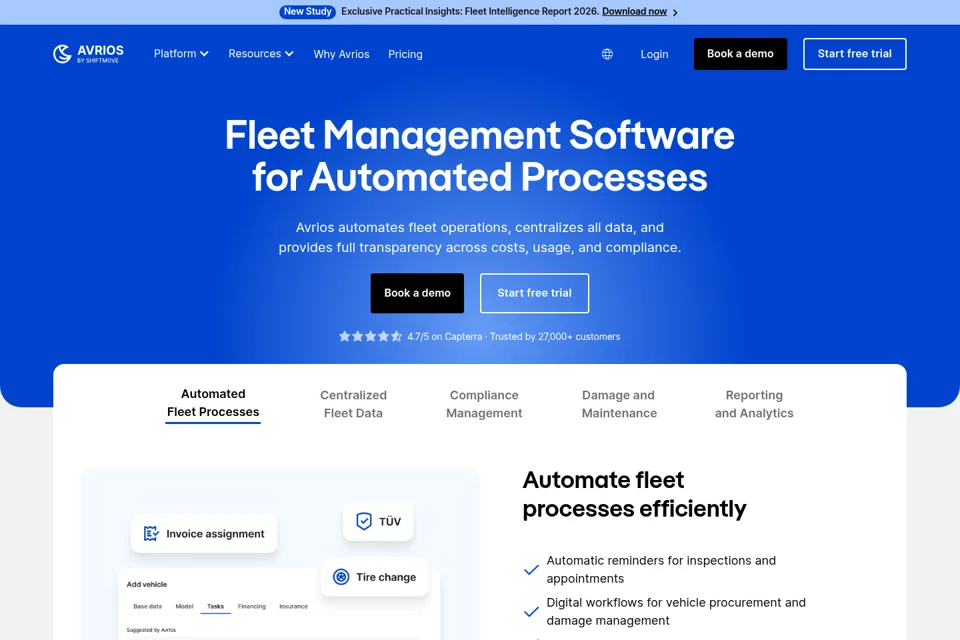The height and width of the screenshot is (640, 960).
Task: Click the Capterra star rating icons
Action: (370, 336)
